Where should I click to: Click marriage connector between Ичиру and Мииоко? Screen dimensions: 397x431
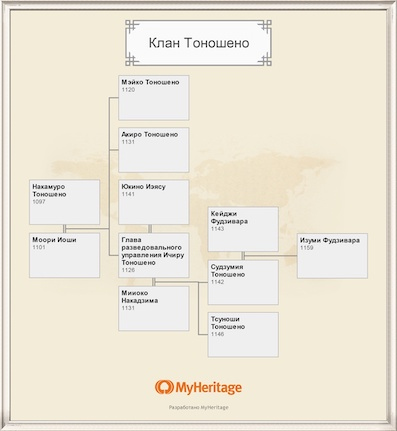coord(154,282)
